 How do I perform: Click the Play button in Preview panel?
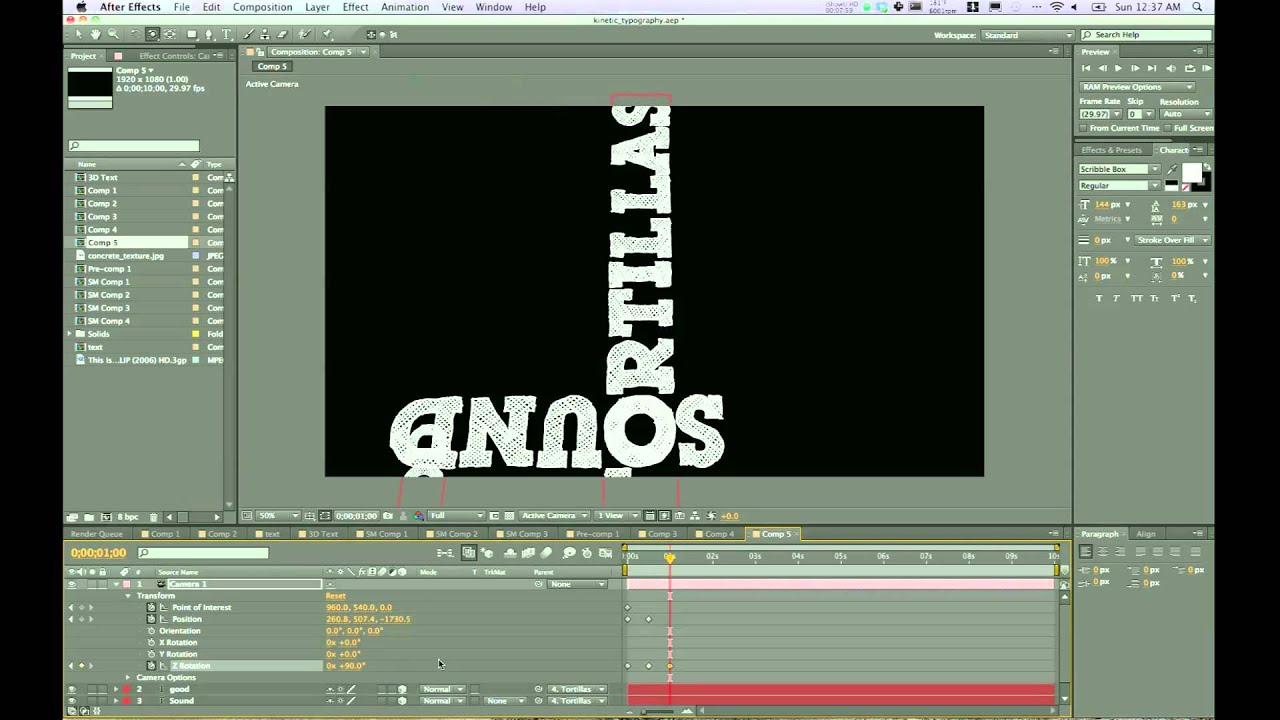(1118, 68)
